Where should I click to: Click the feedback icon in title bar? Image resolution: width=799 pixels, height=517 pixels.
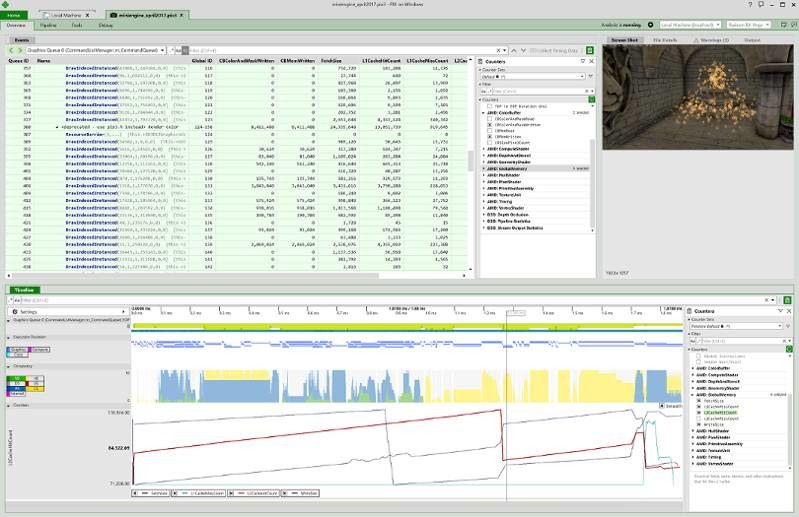[761, 4]
